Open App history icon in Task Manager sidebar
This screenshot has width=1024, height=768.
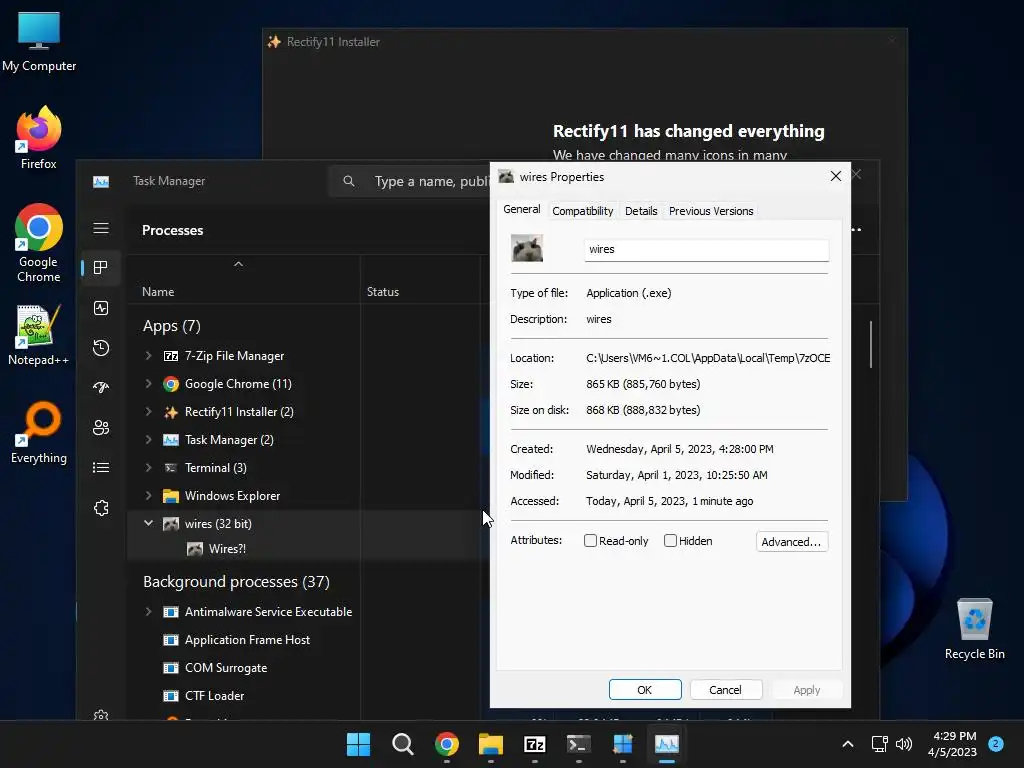101,347
